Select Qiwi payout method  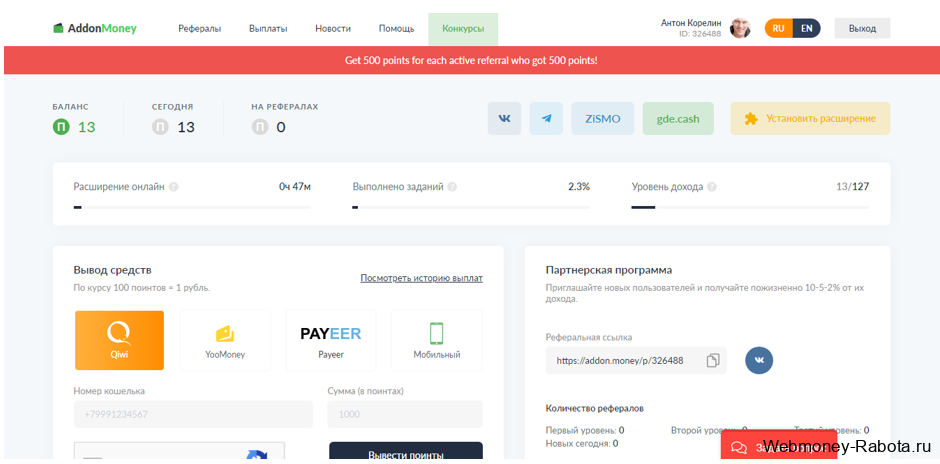(x=119, y=340)
